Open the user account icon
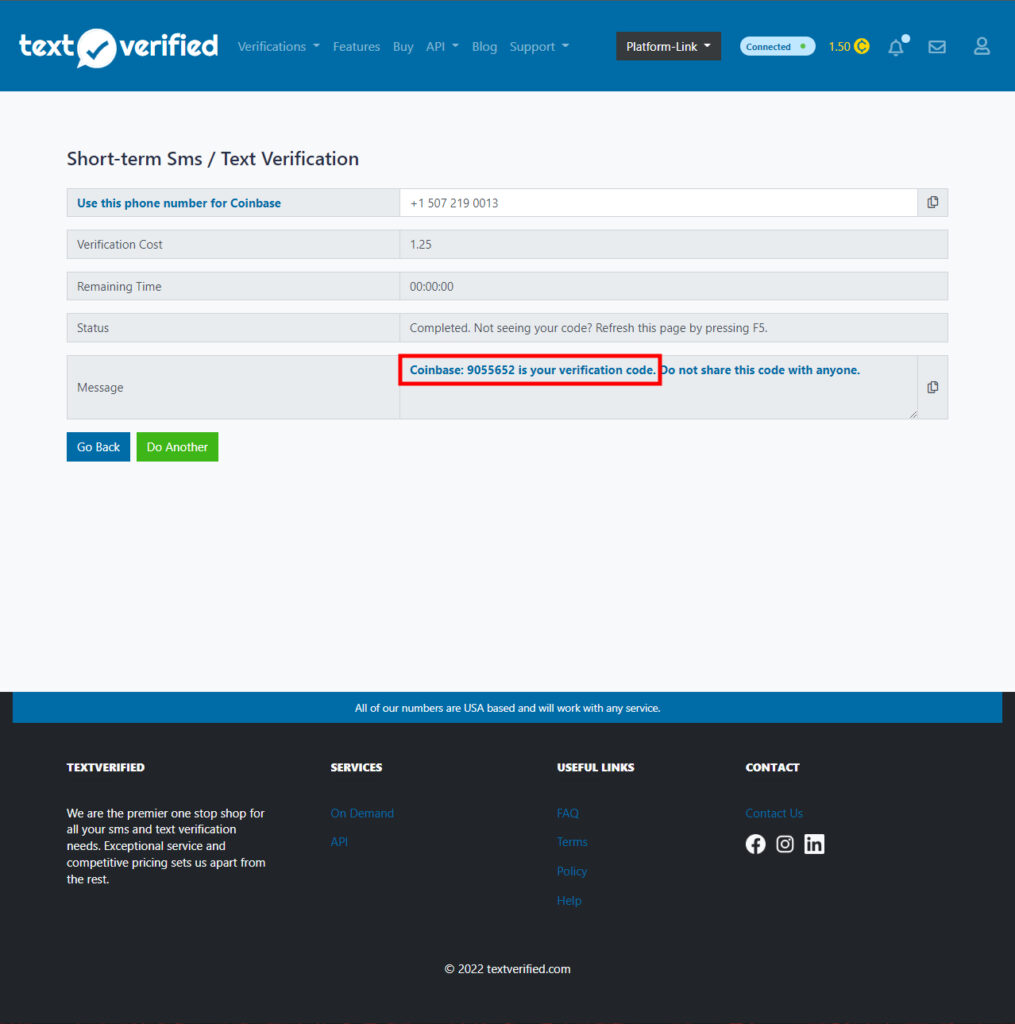This screenshot has height=1024, width=1015. point(982,46)
